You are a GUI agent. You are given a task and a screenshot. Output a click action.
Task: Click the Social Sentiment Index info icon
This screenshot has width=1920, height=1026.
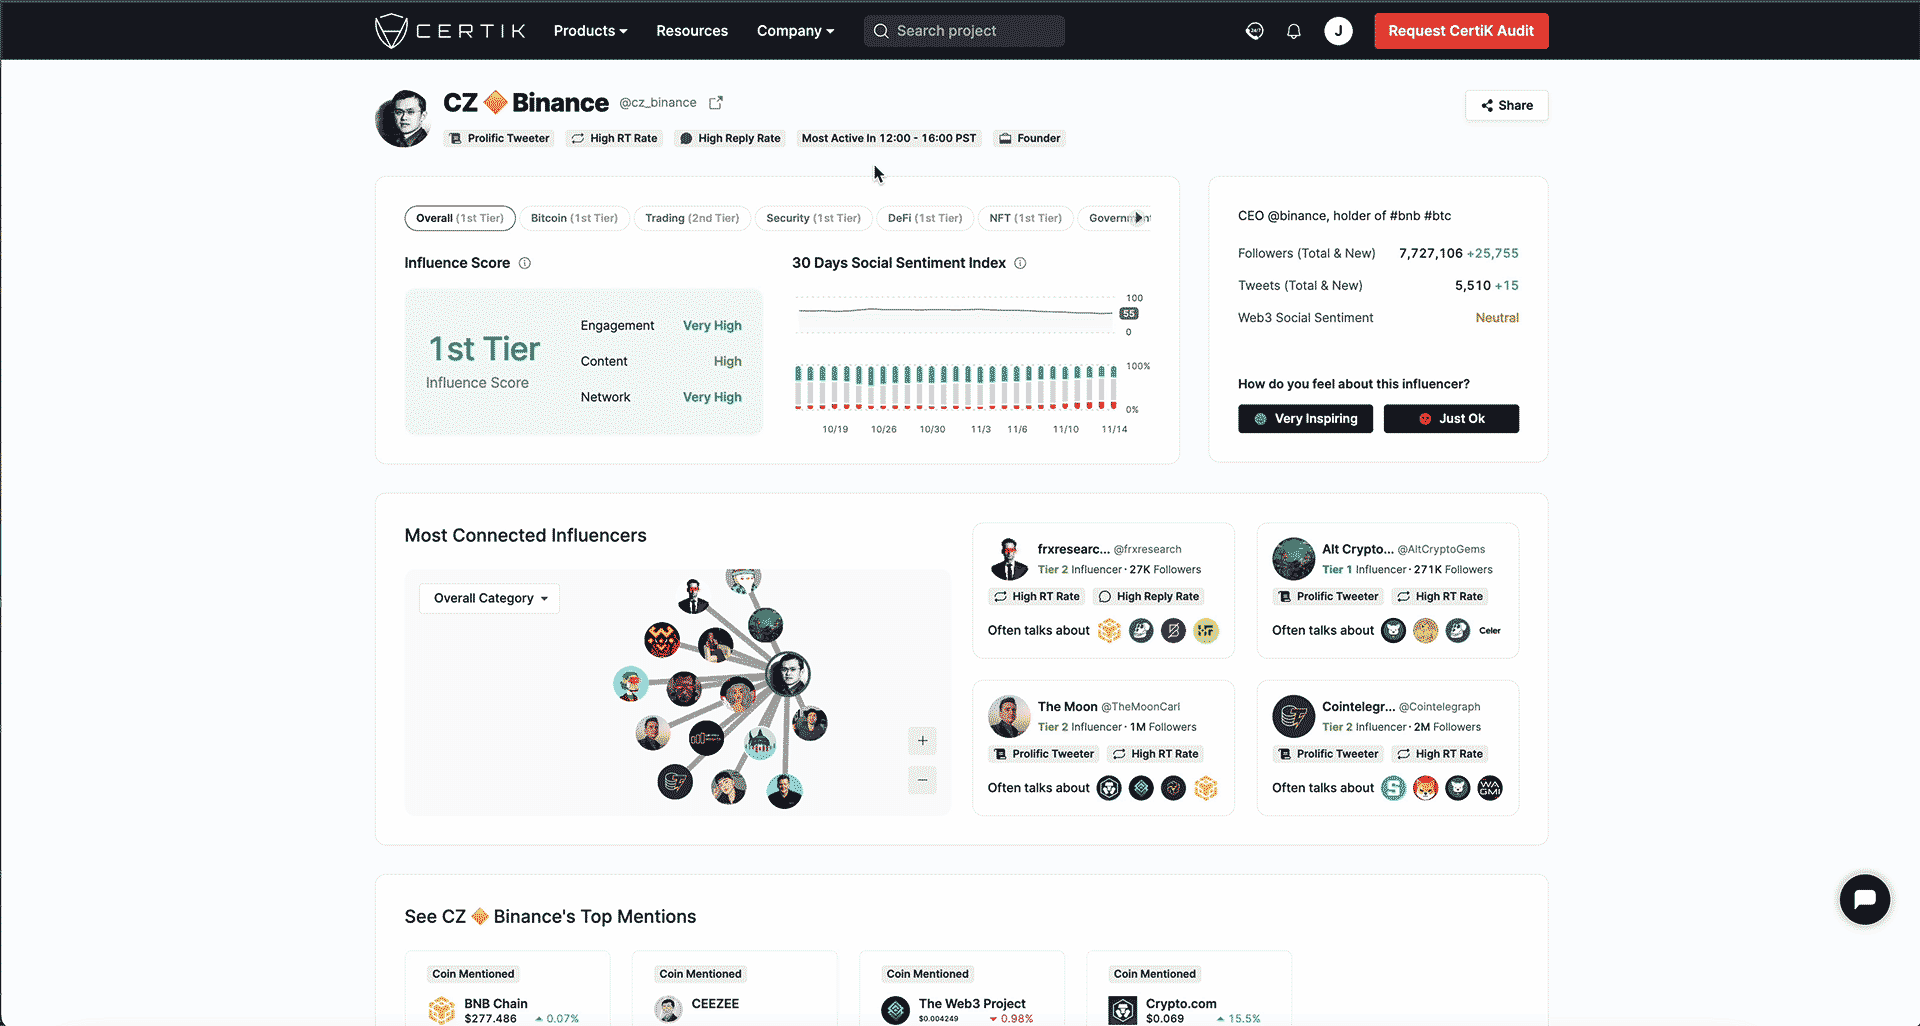click(x=1020, y=263)
